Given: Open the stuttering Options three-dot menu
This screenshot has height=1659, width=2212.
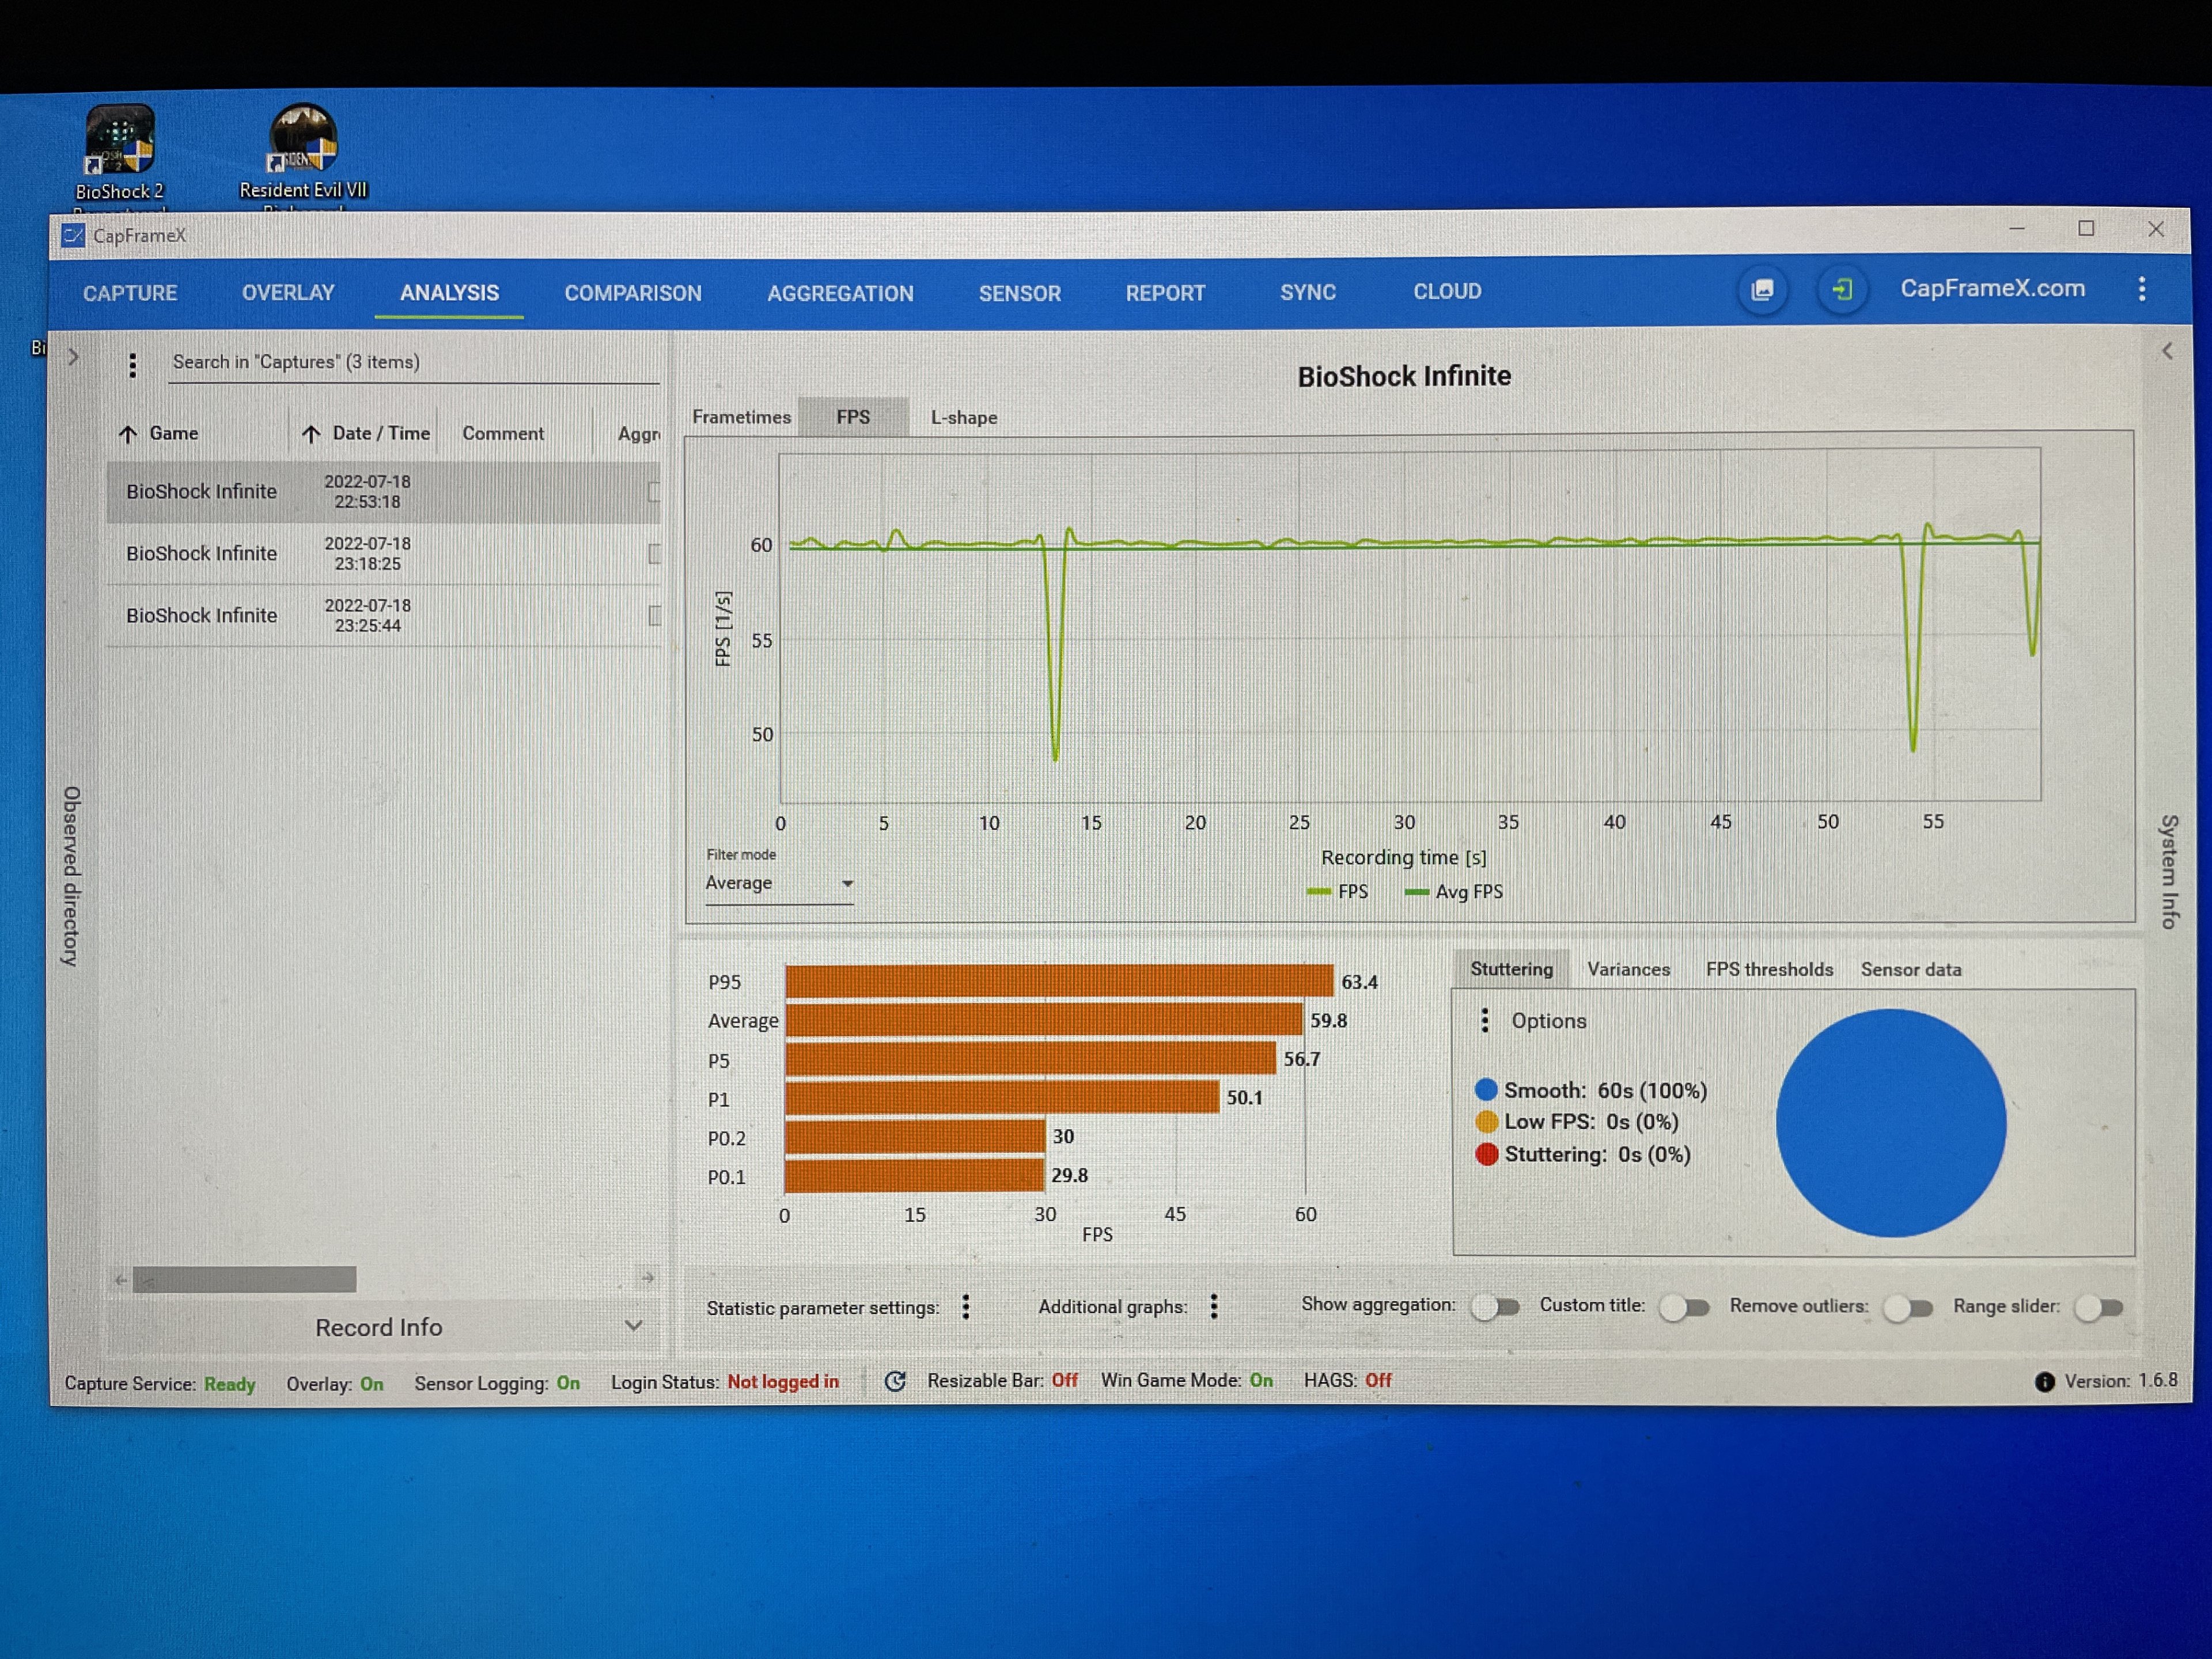Looking at the screenshot, I should point(1485,1020).
